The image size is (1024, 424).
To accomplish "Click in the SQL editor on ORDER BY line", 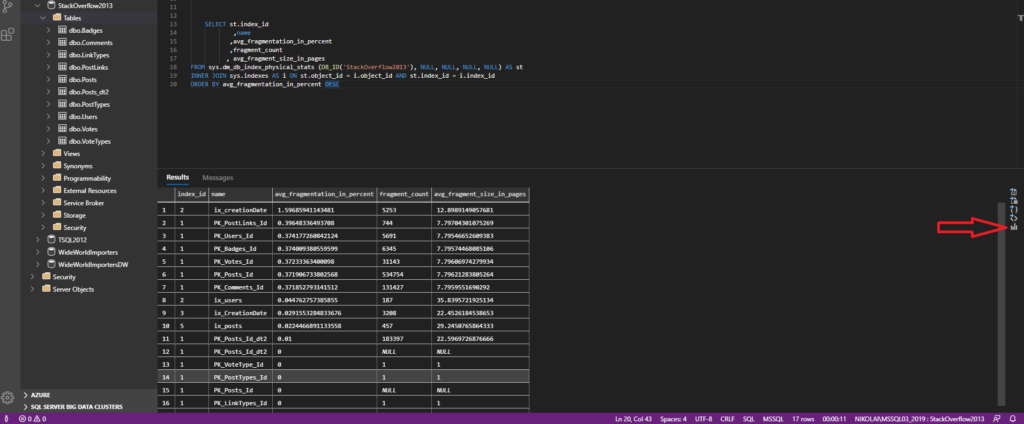I will pyautogui.click(x=264, y=84).
